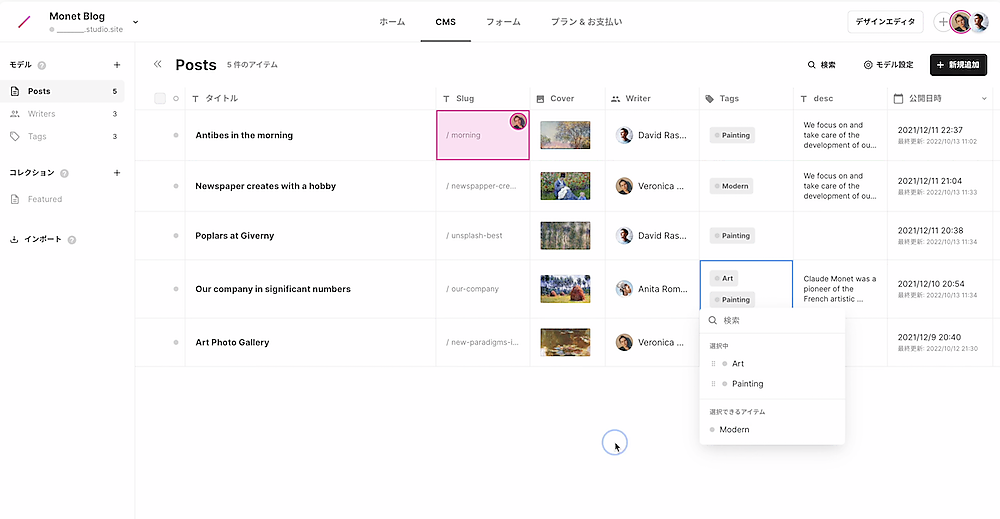The height and width of the screenshot is (519, 1000).
Task: Click the 新規追加 button
Action: [x=957, y=65]
